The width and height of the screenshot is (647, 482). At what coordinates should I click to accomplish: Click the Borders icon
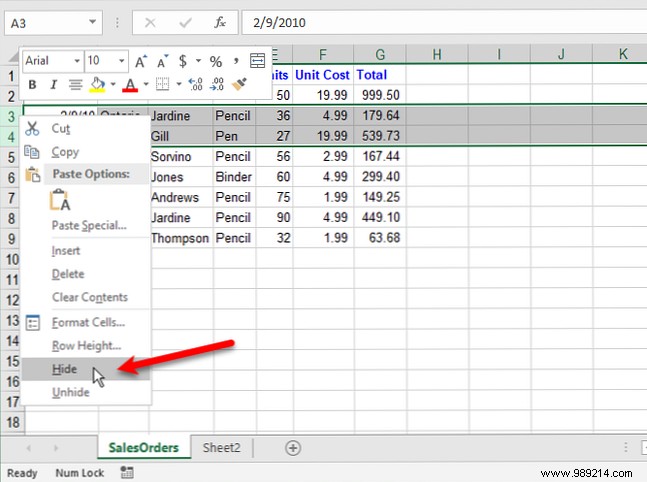pyautogui.click(x=163, y=85)
